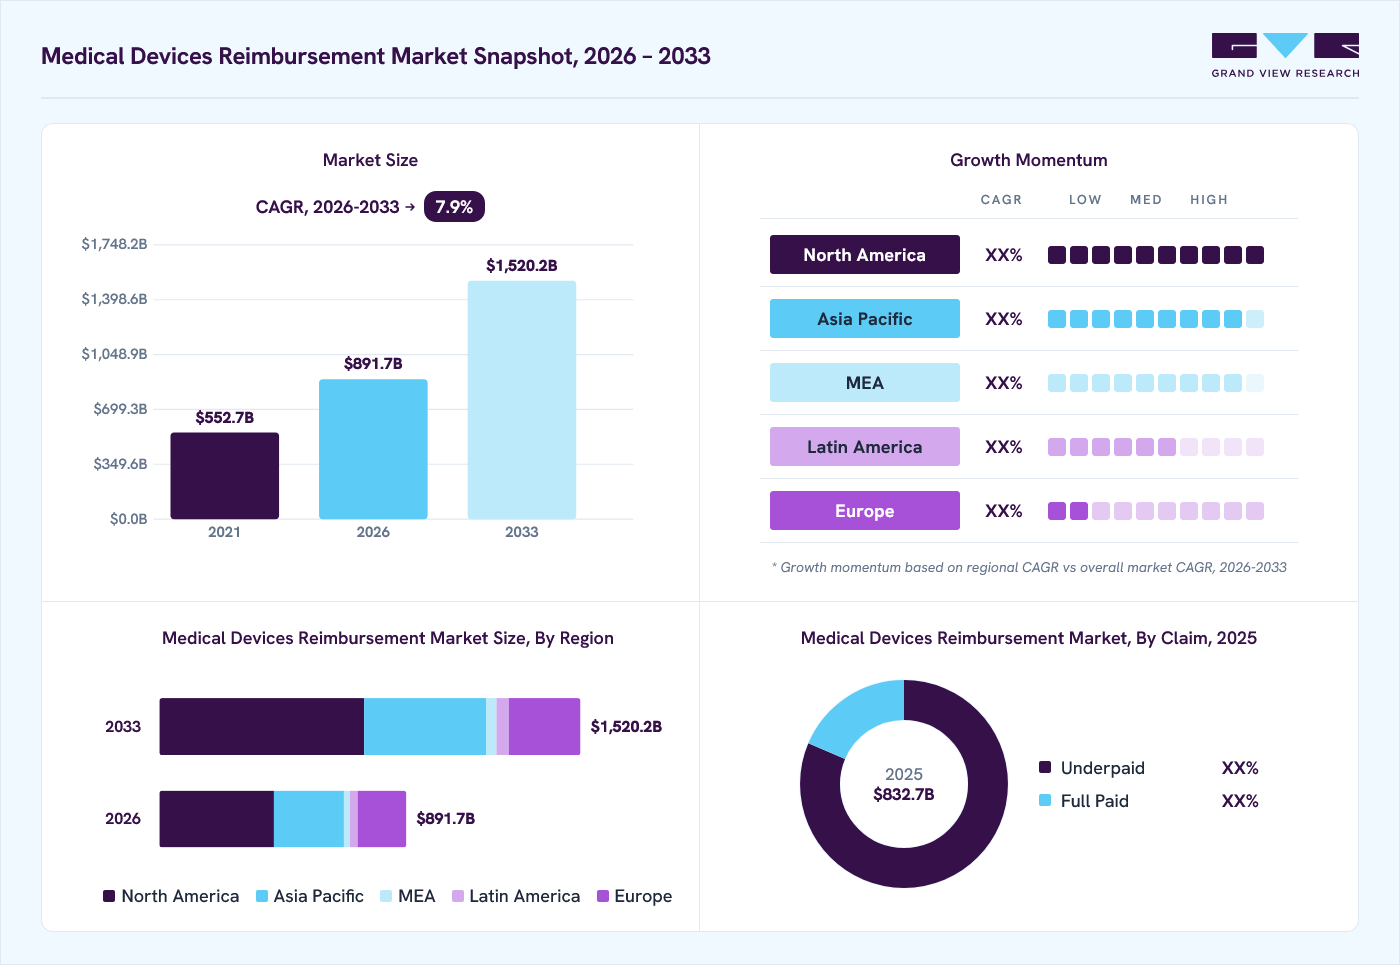Screen dimensions: 1400x965
Task: Click the light blue 2033 market size bar
Action: [522, 400]
